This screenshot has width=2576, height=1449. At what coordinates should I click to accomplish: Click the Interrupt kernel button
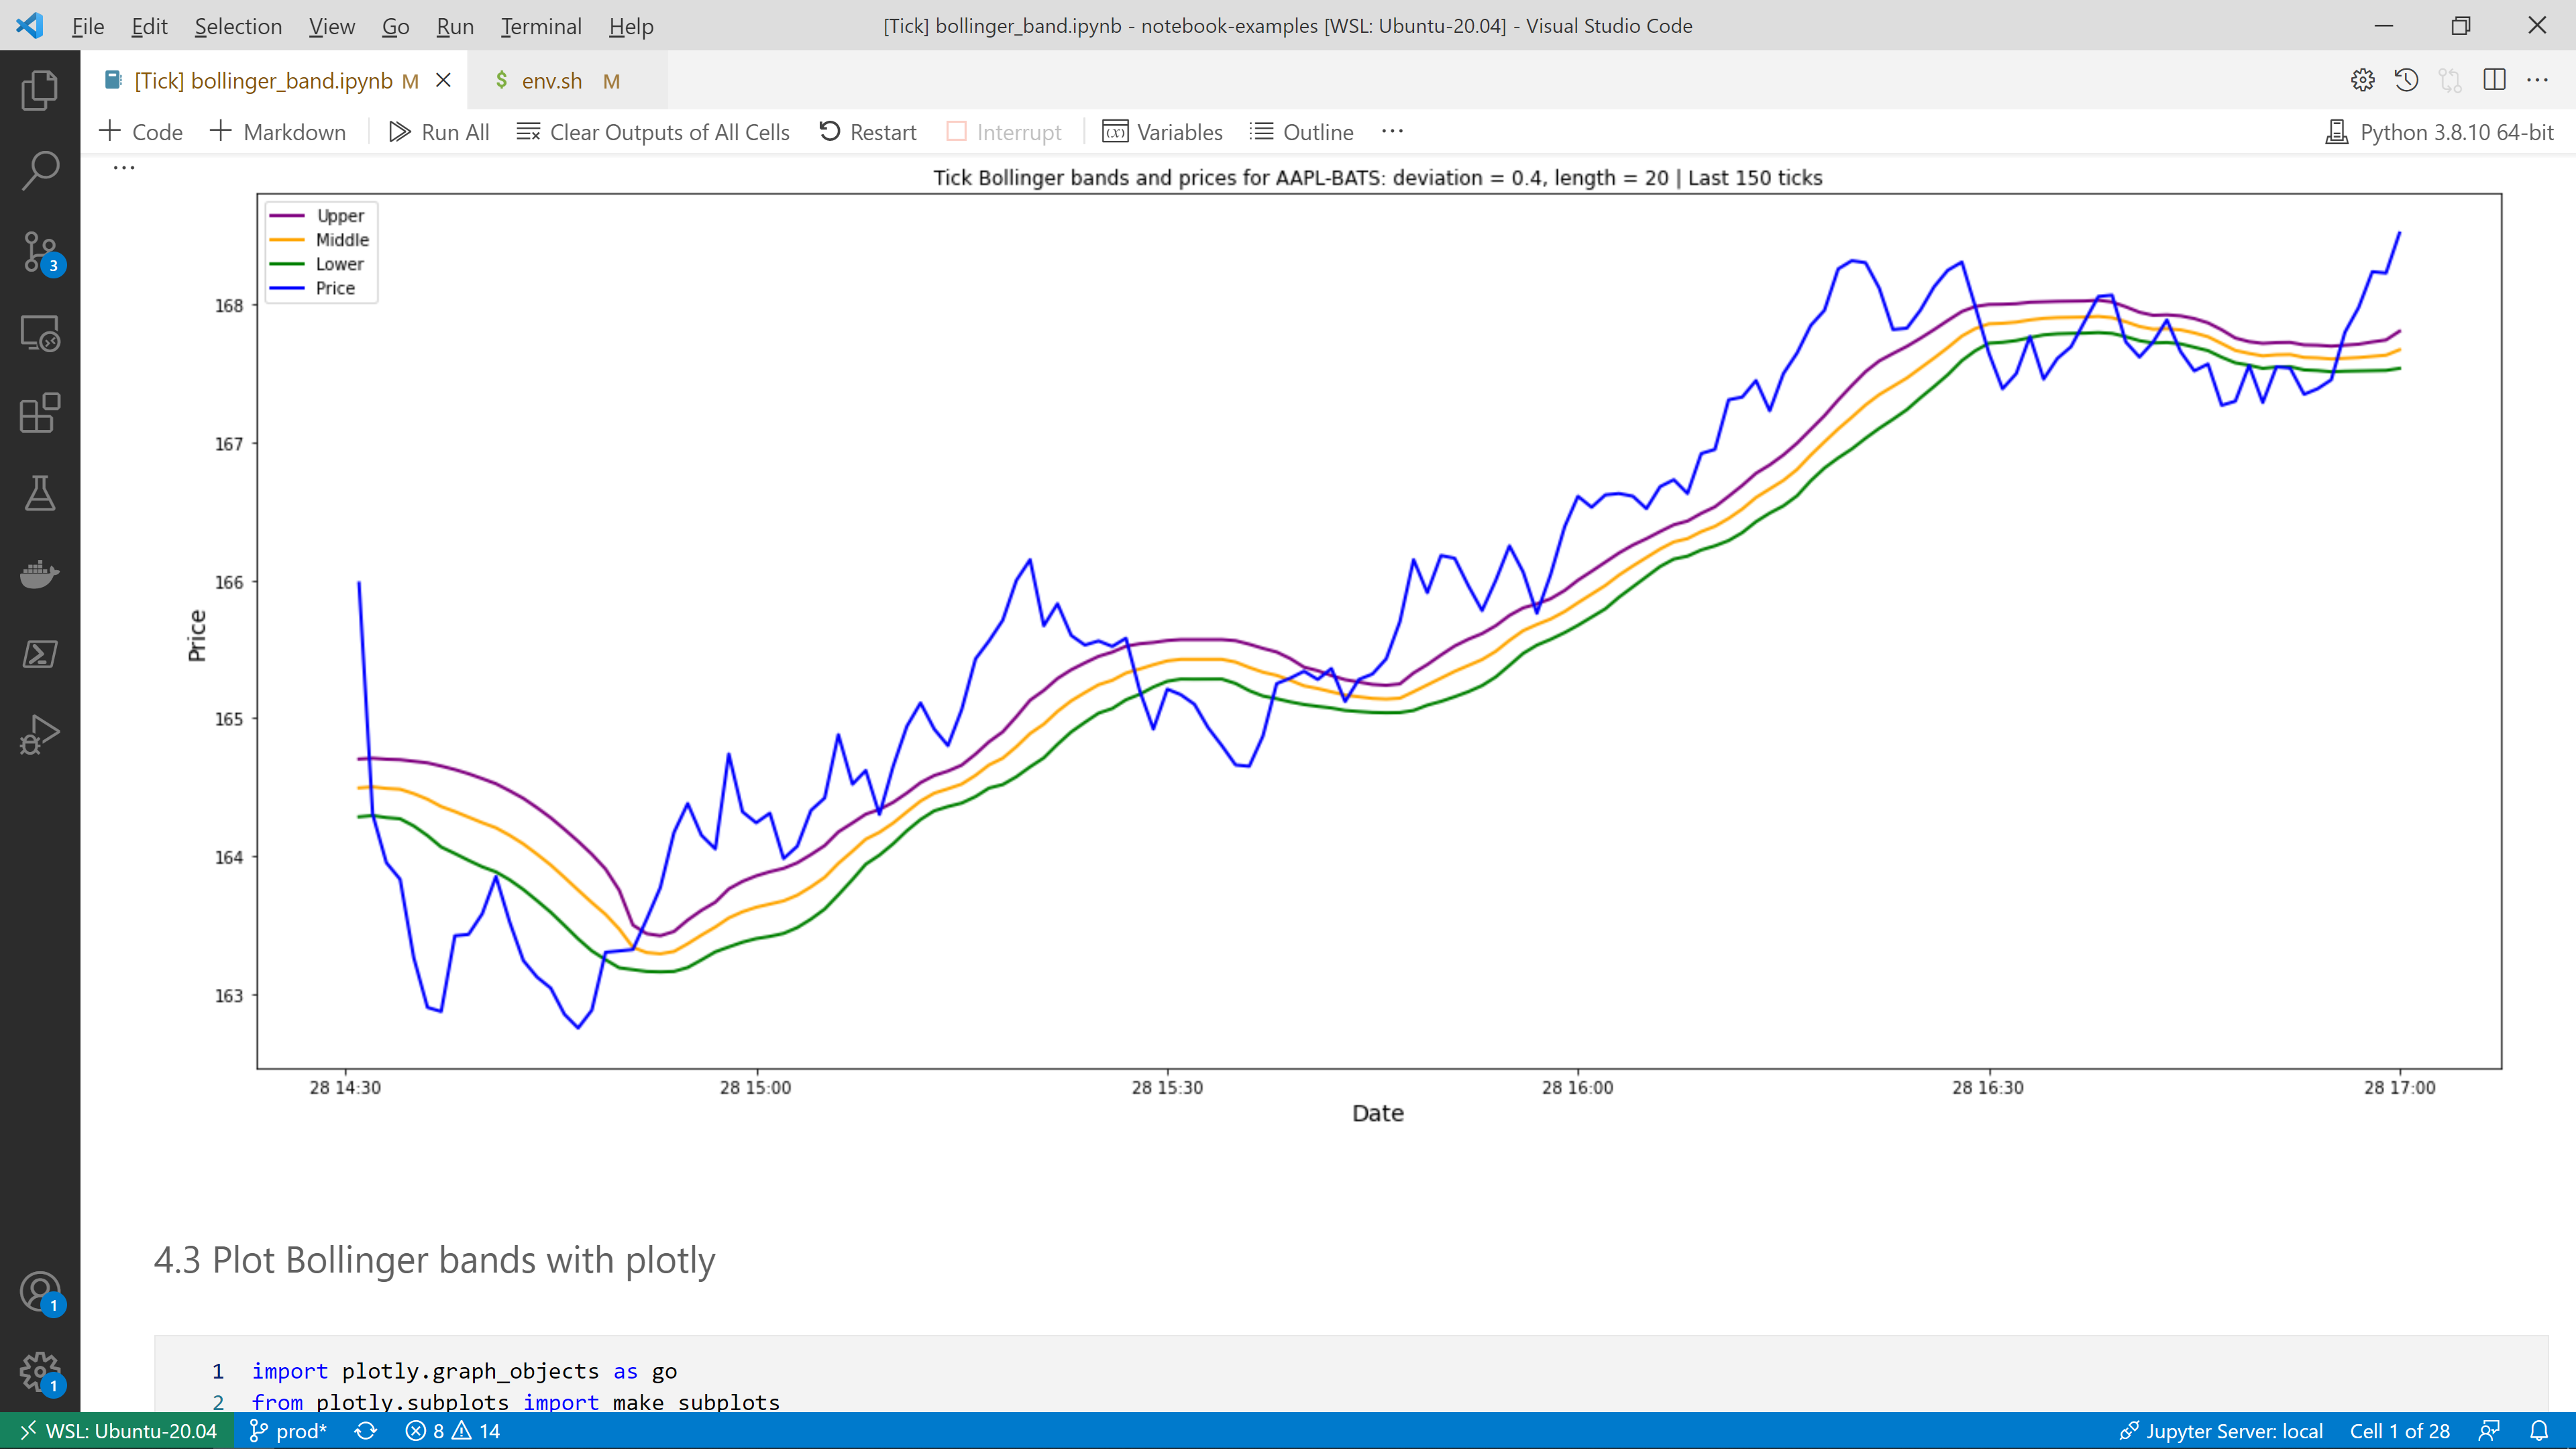pyautogui.click(x=1003, y=132)
